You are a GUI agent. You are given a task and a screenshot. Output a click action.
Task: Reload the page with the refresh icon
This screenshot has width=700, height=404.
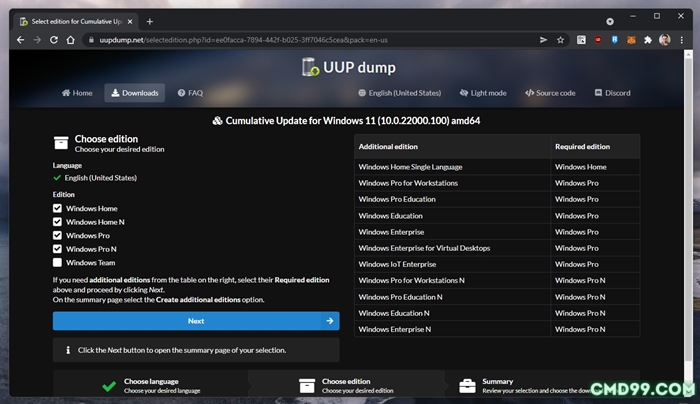tap(54, 40)
